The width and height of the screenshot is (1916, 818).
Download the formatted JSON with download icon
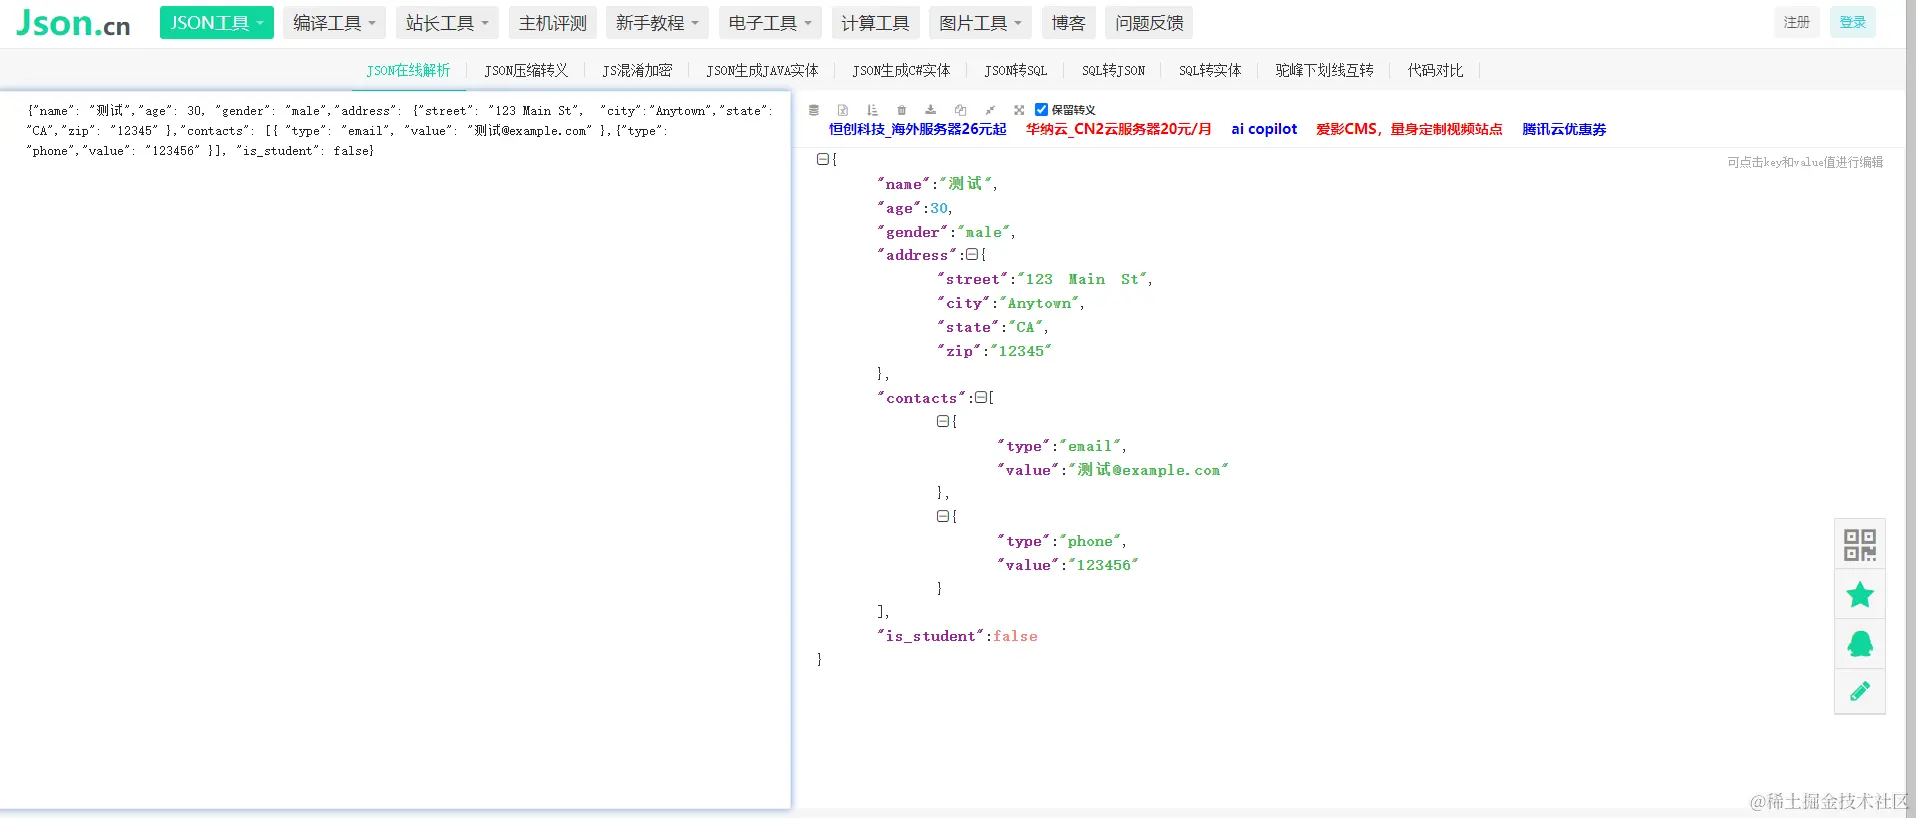[931, 110]
